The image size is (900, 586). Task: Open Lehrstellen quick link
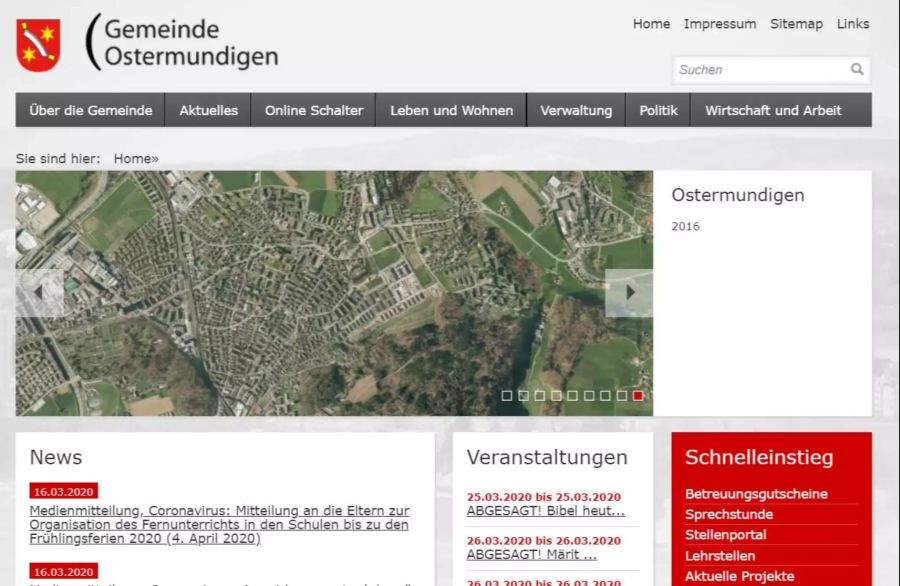tap(720, 556)
